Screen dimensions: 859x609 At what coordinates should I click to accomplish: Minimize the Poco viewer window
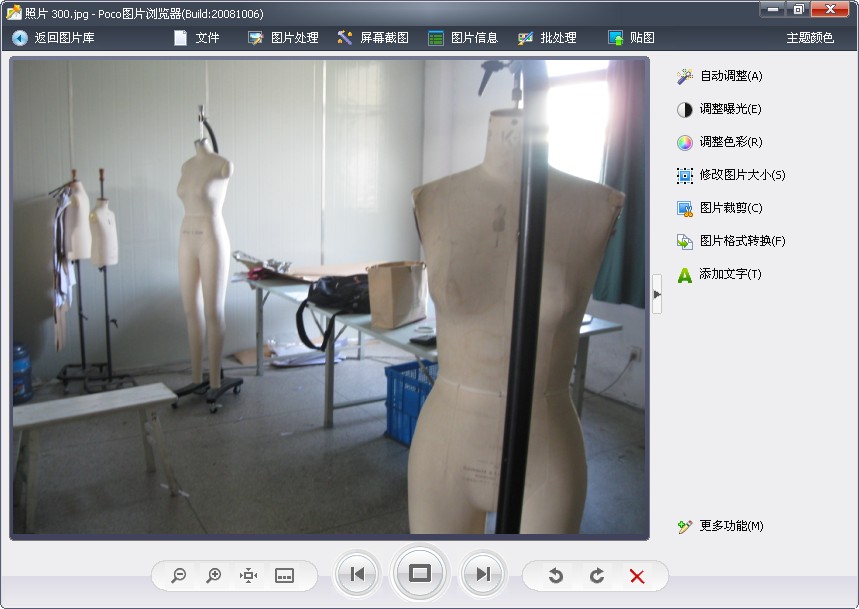[x=773, y=9]
